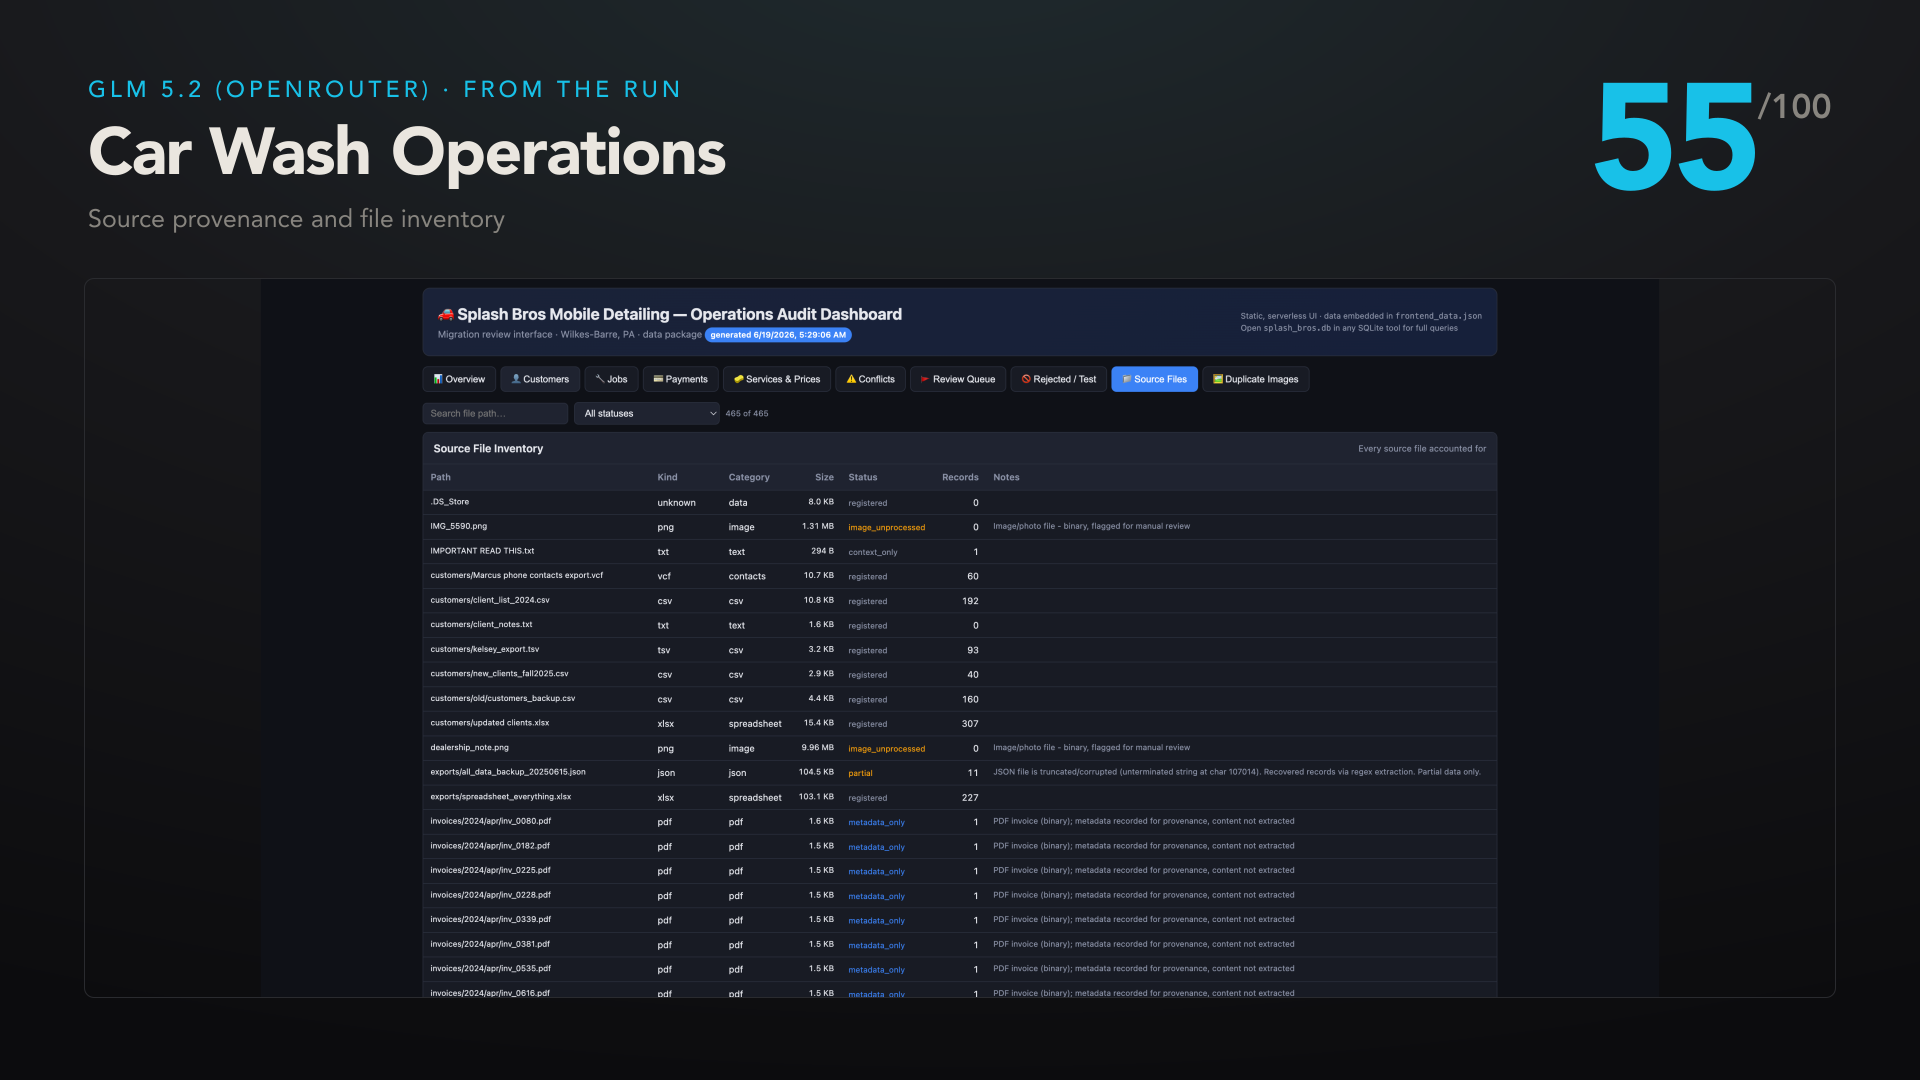Image resolution: width=1920 pixels, height=1080 pixels.
Task: Click the 104.5 KB size value
Action: tap(816, 772)
